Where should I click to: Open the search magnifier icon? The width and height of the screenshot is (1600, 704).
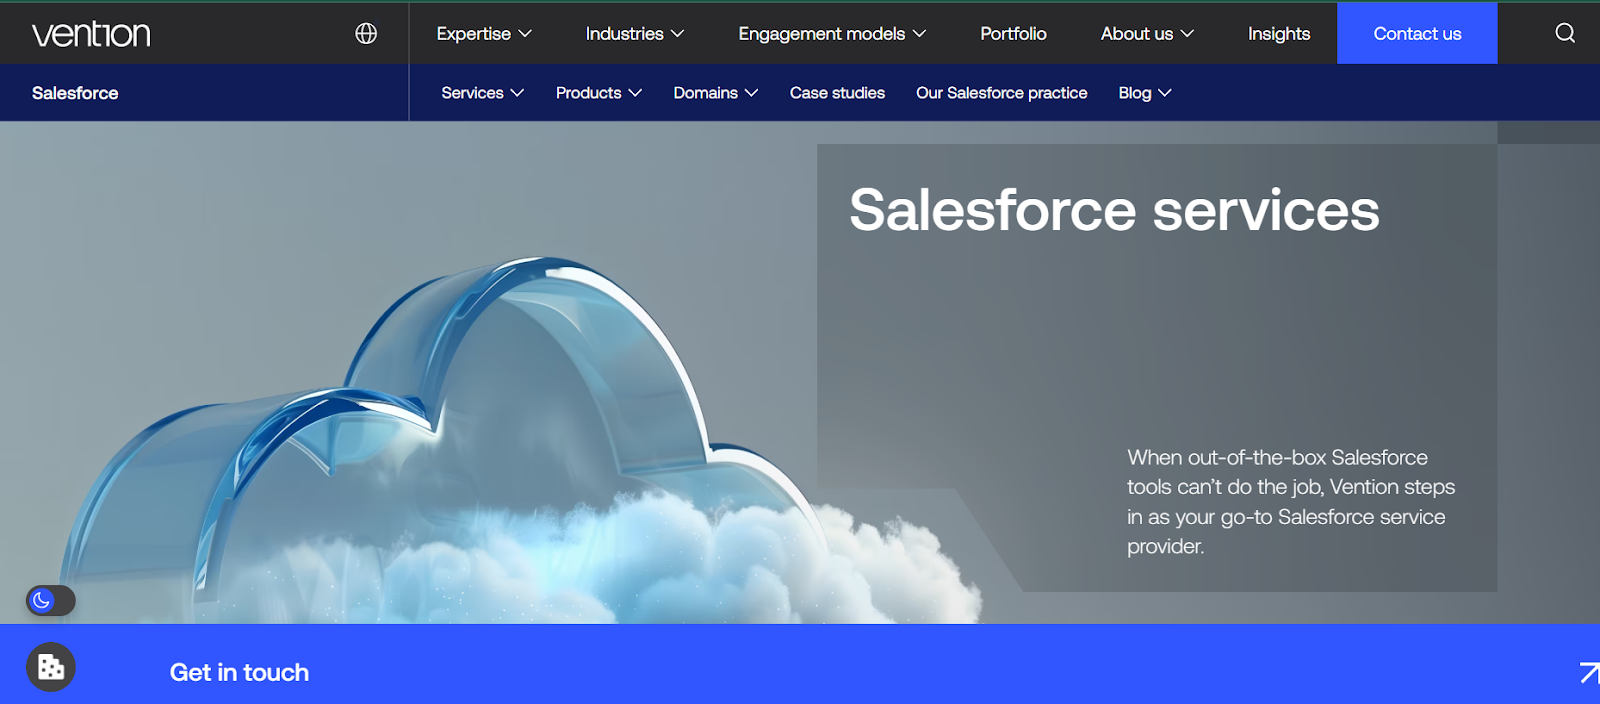1565,33
